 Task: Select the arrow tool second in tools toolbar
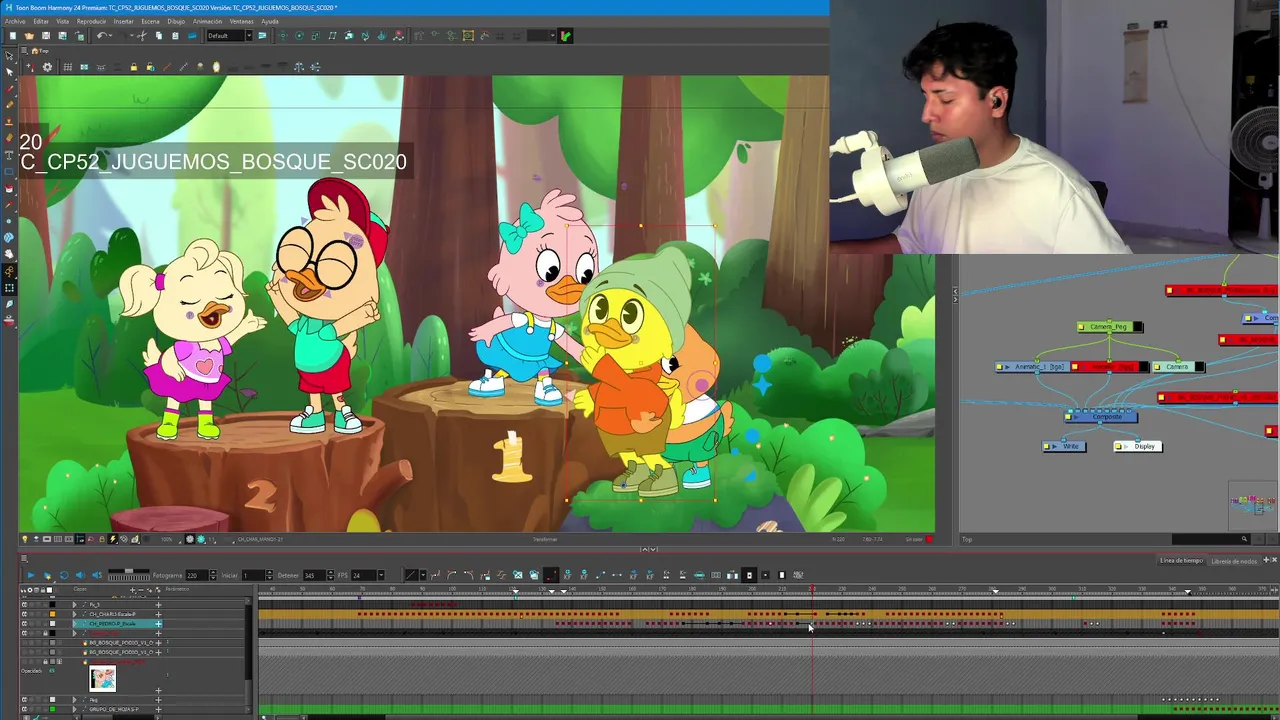coord(9,72)
